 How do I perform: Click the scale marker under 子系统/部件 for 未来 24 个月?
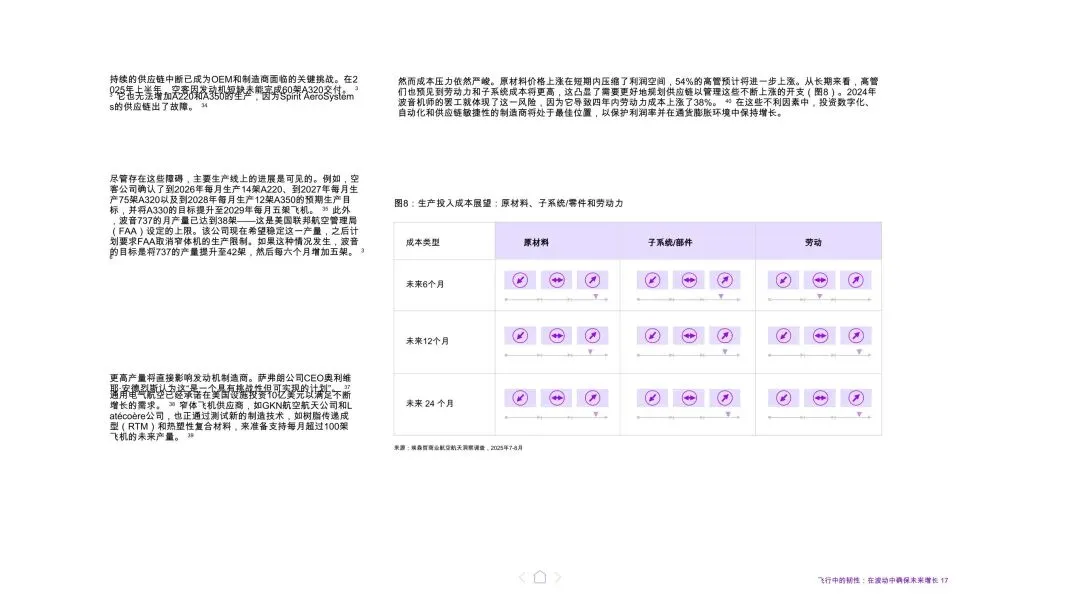point(728,414)
